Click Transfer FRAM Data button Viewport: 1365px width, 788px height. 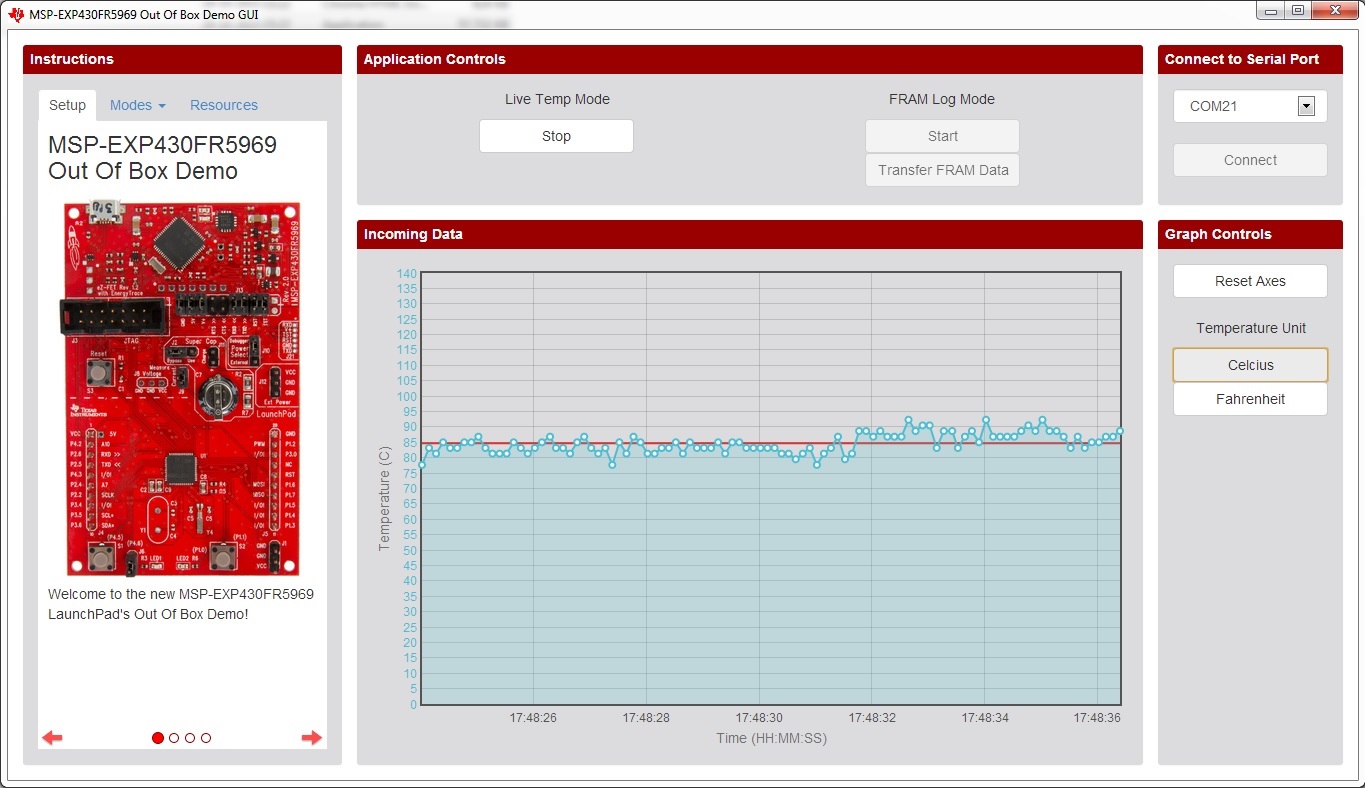coord(942,170)
